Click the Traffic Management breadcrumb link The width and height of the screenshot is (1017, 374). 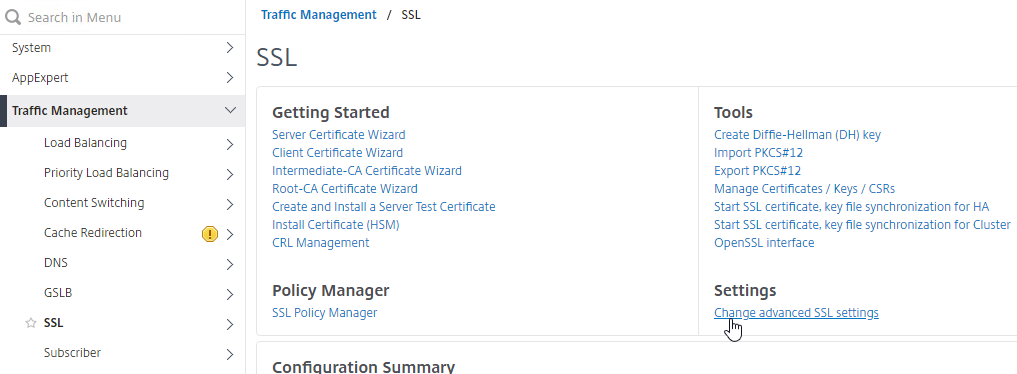318,15
